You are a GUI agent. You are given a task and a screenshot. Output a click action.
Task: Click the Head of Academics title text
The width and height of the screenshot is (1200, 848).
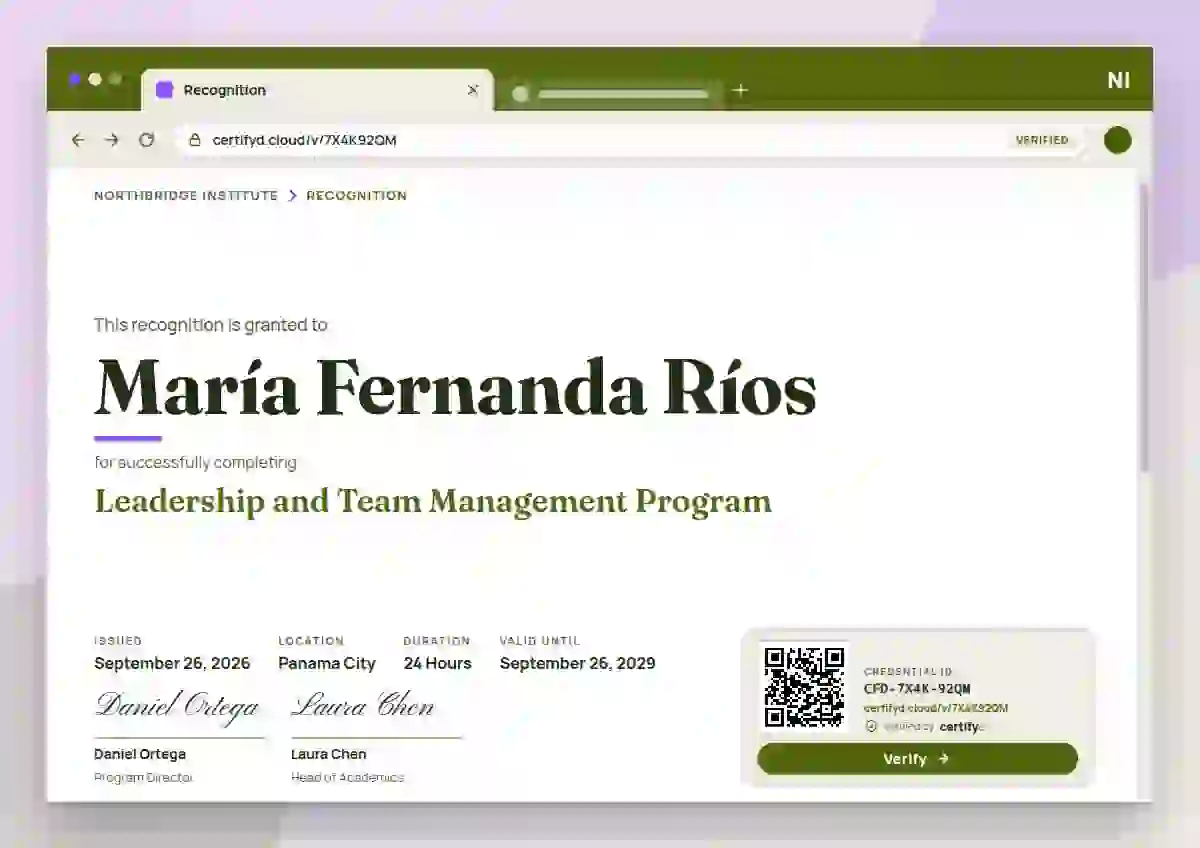(x=348, y=777)
